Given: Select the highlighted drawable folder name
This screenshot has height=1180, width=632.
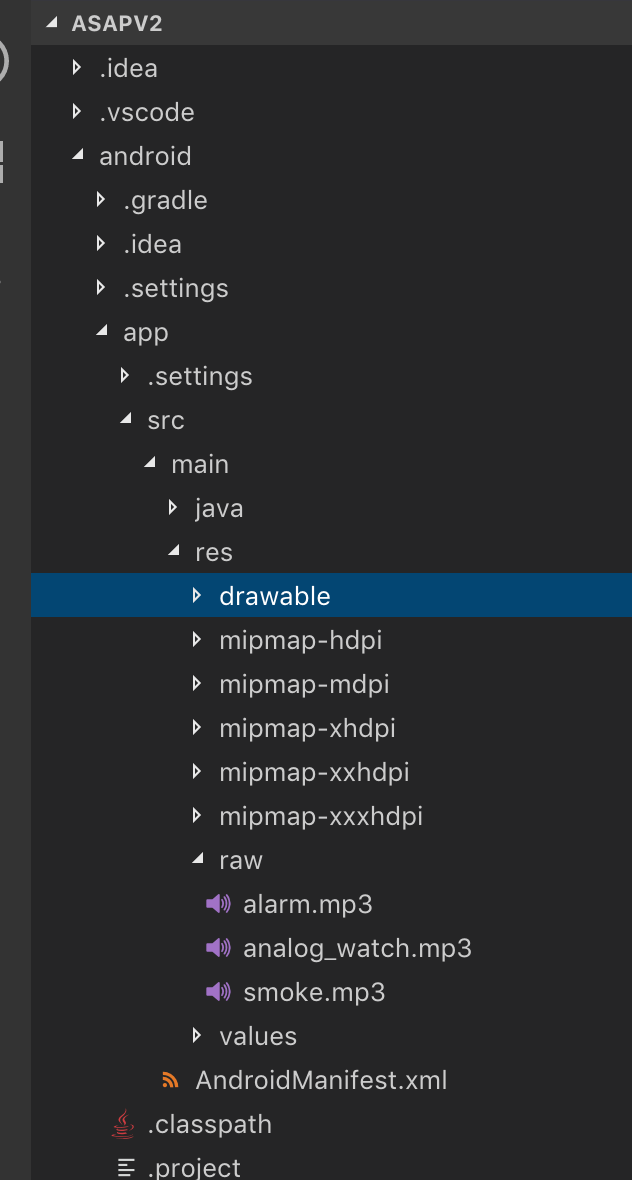Looking at the screenshot, I should 275,596.
